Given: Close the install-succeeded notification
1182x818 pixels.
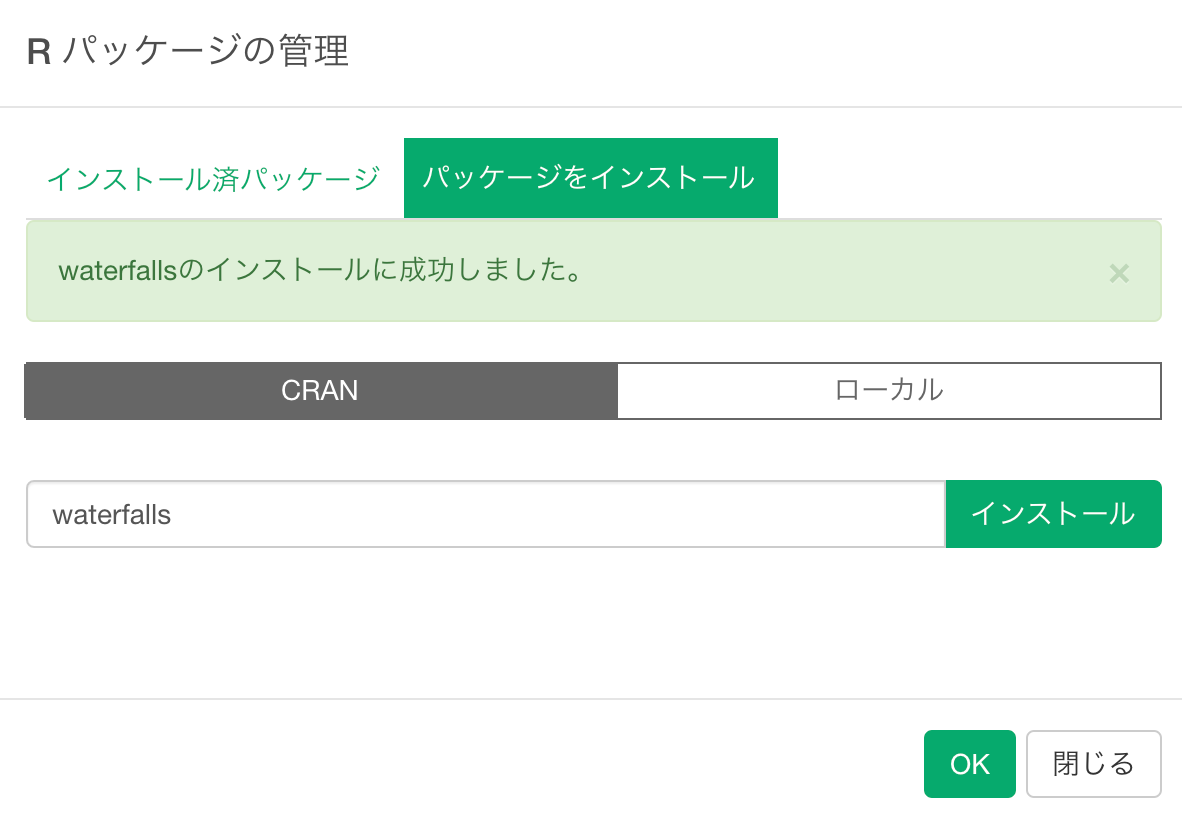Looking at the screenshot, I should tap(1119, 273).
